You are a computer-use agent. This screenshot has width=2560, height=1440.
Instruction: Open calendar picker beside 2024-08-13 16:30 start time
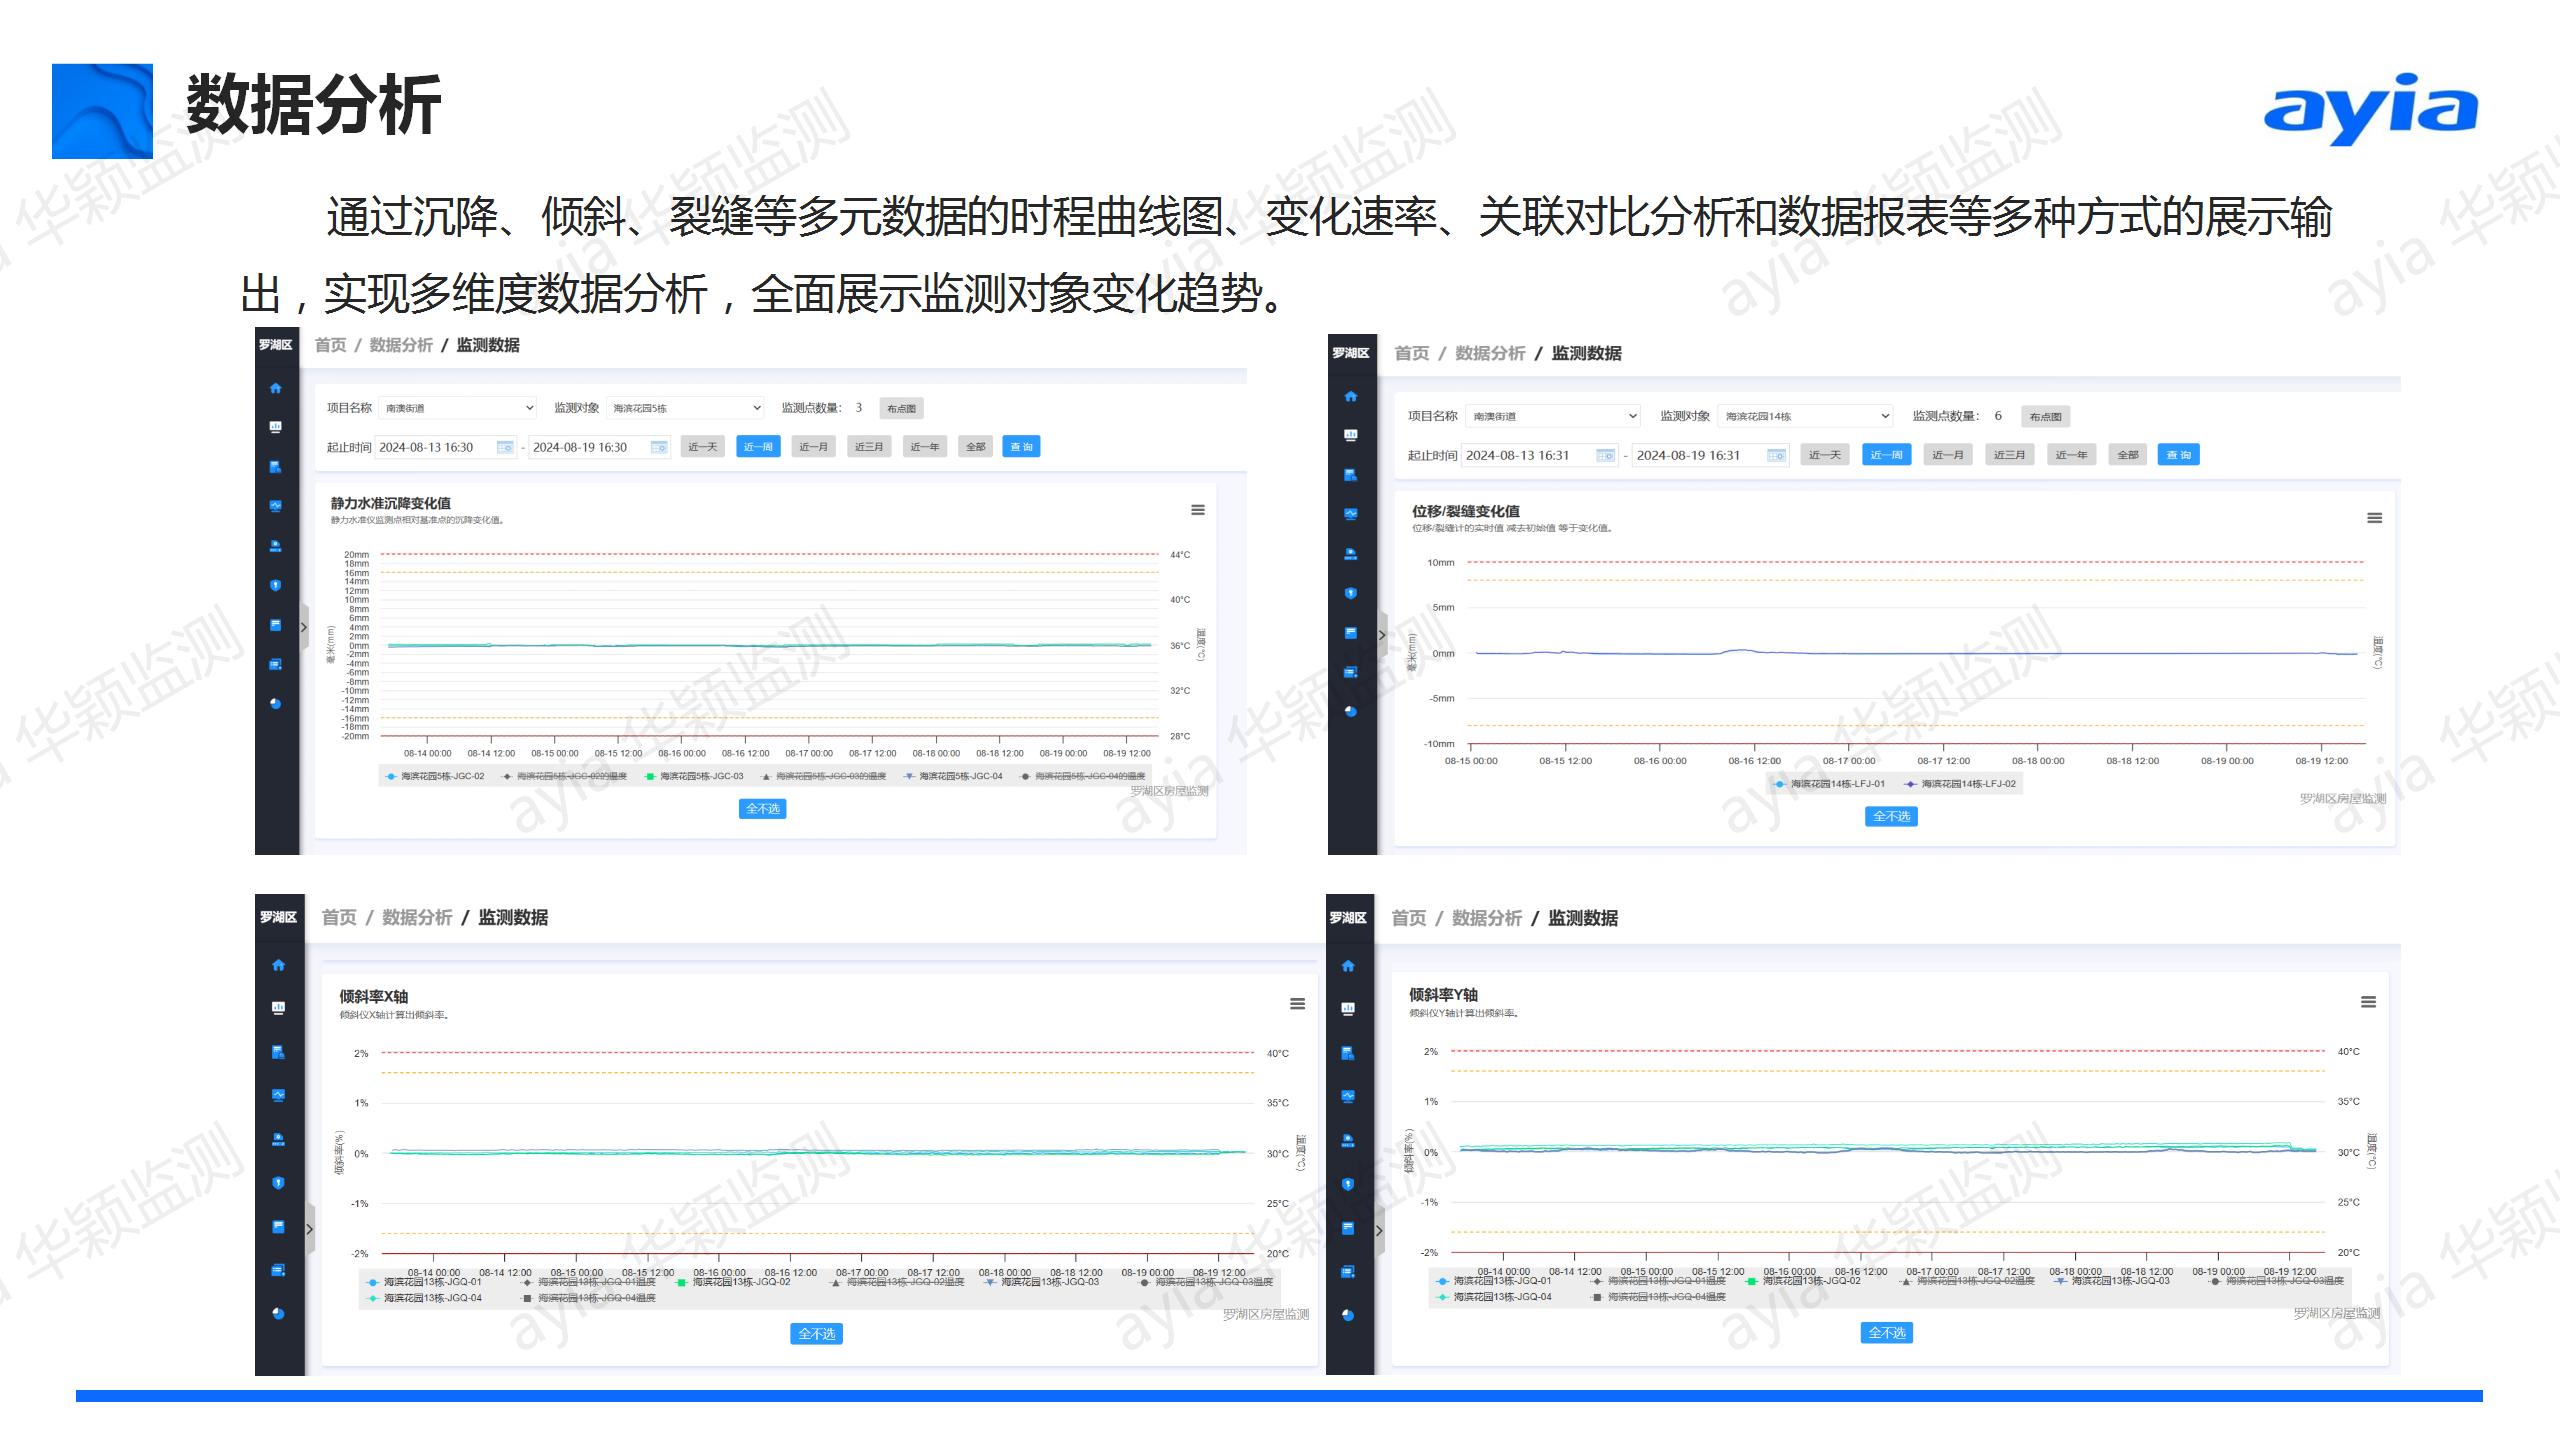click(505, 447)
